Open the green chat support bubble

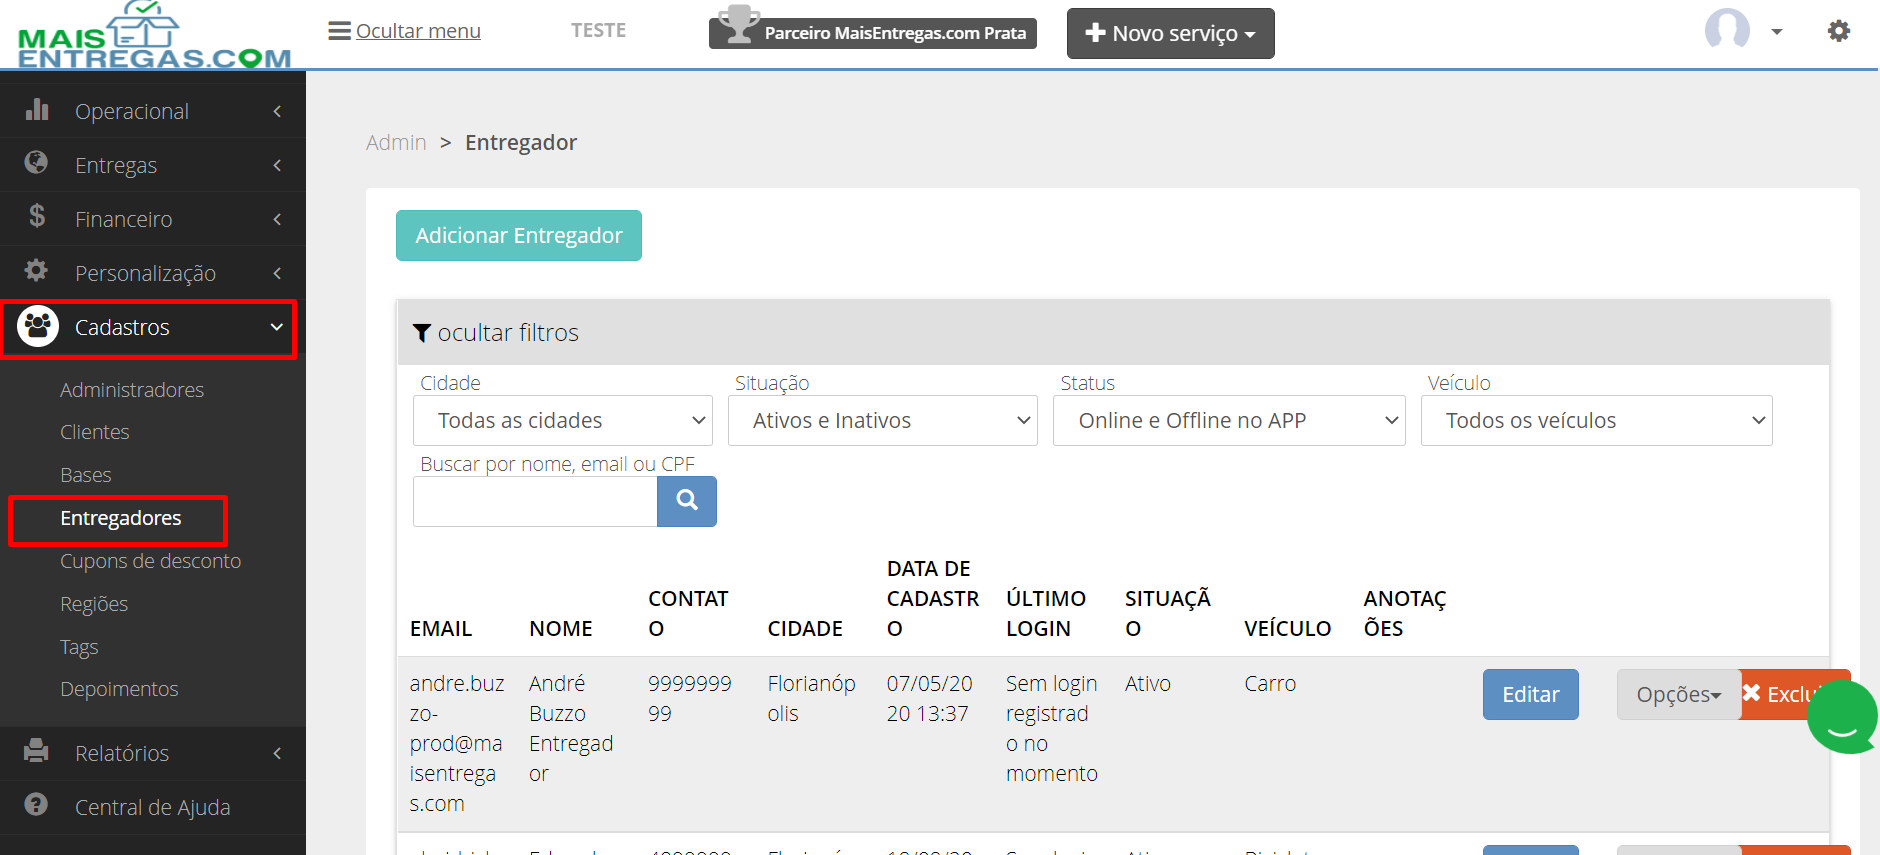[x=1842, y=717]
